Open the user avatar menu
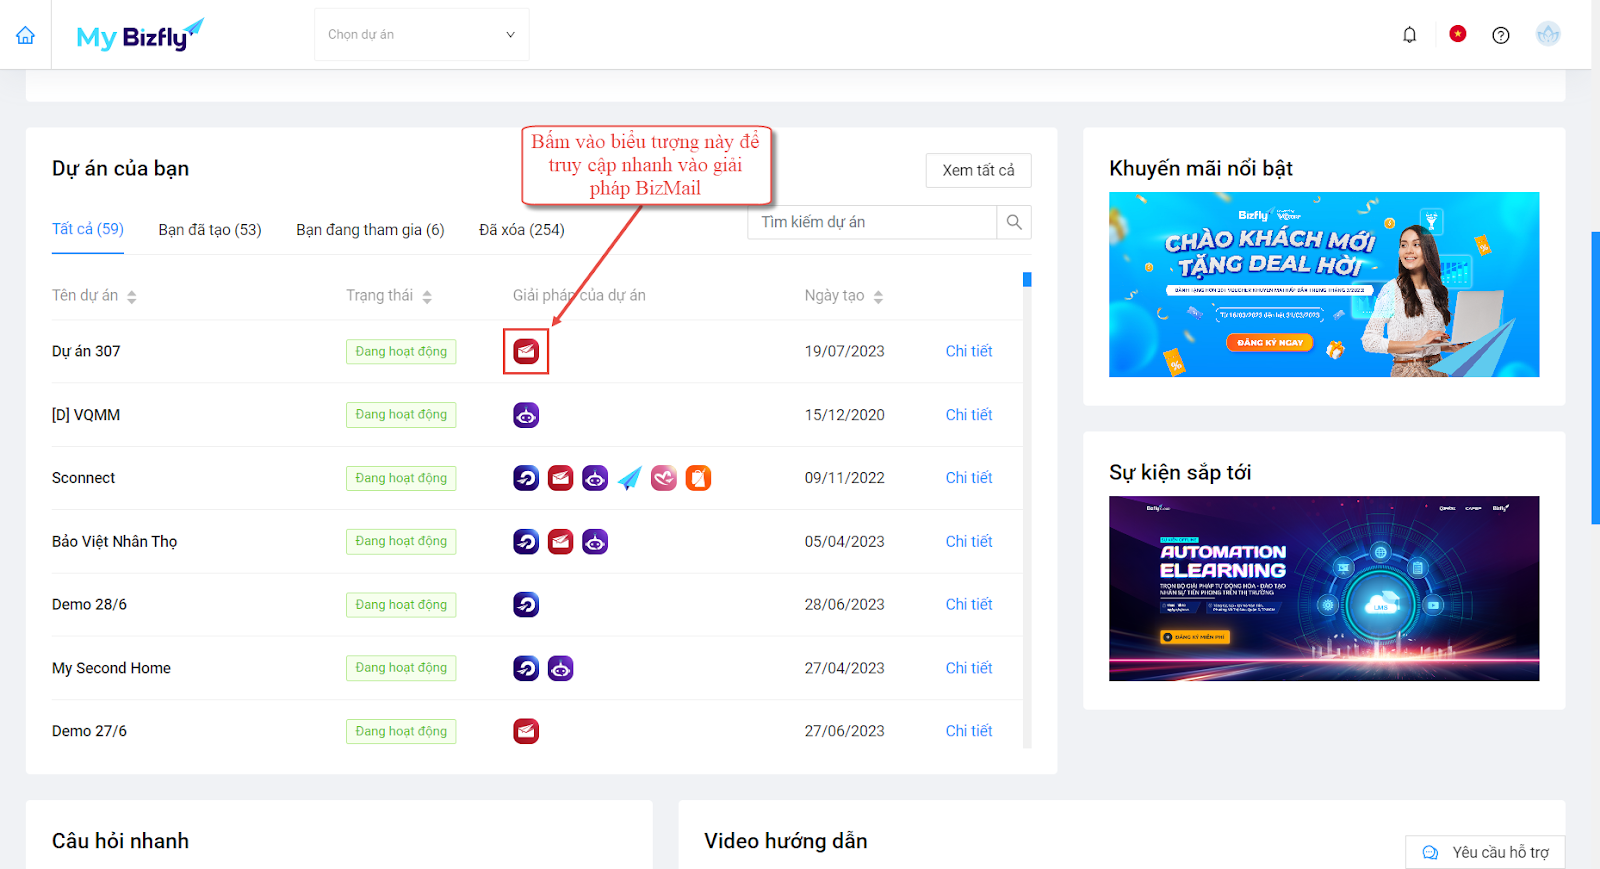 tap(1548, 34)
